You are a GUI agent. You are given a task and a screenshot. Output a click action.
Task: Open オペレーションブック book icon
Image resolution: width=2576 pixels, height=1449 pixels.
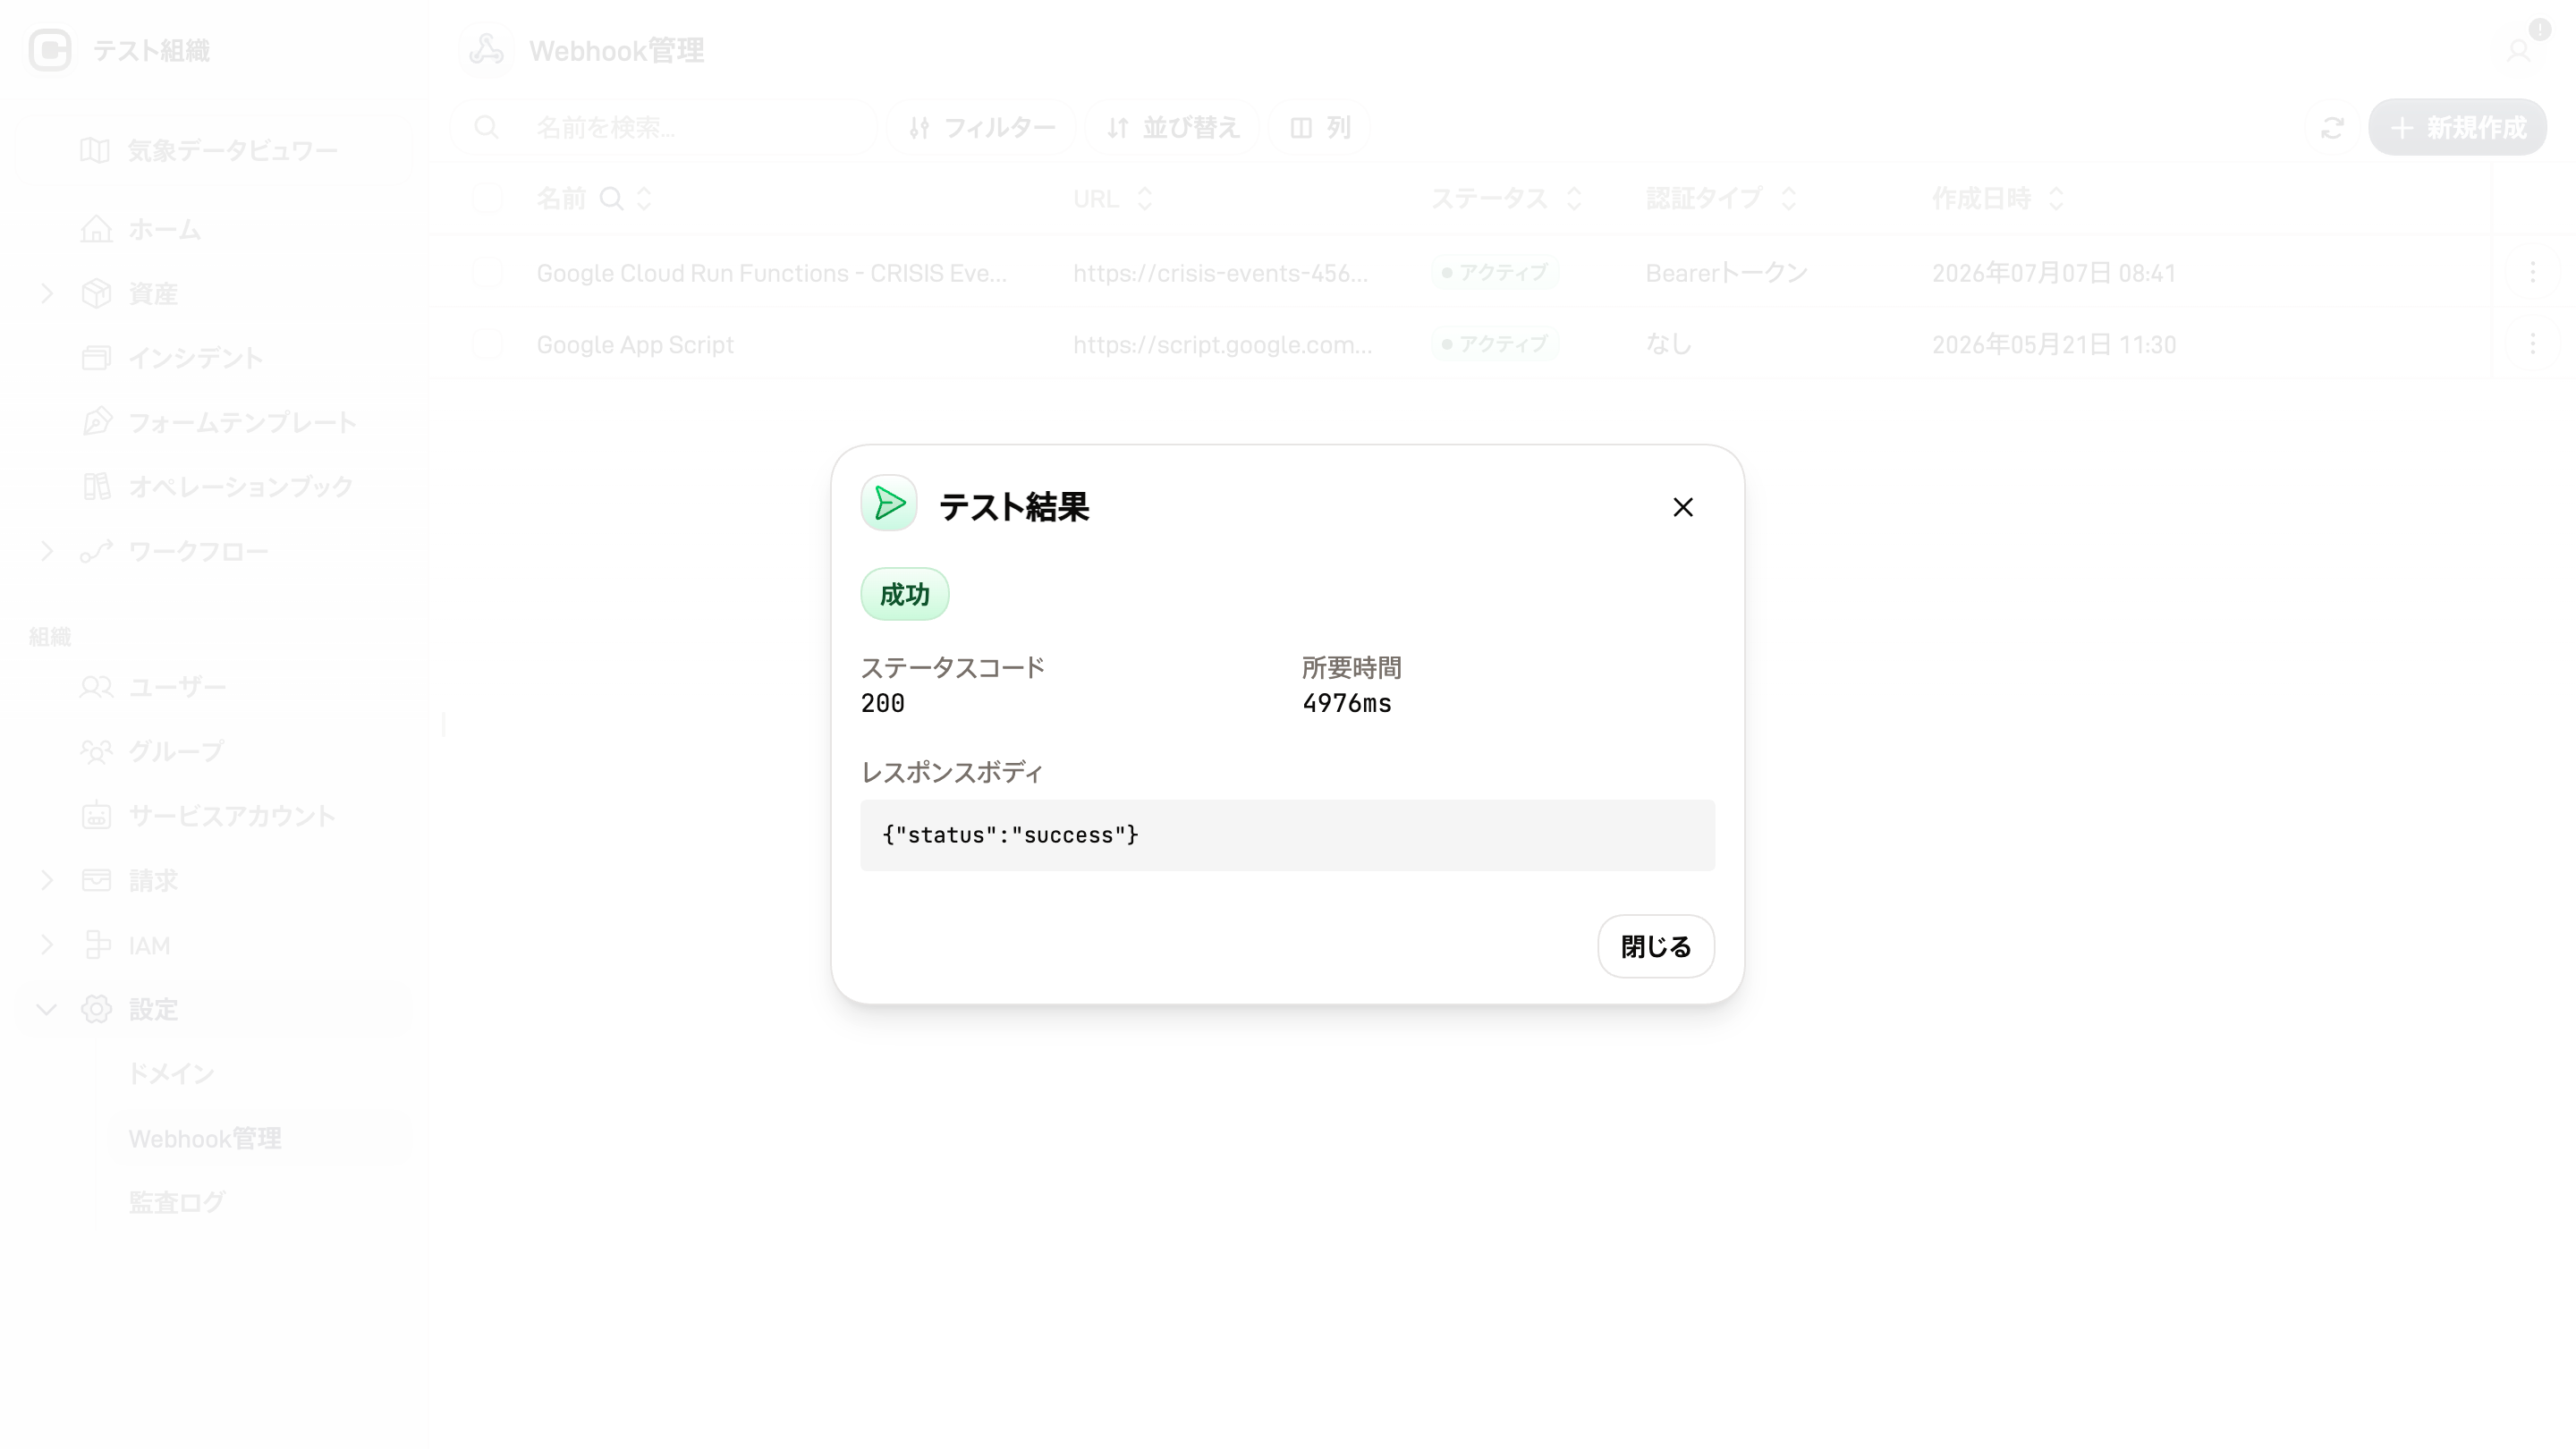click(96, 487)
